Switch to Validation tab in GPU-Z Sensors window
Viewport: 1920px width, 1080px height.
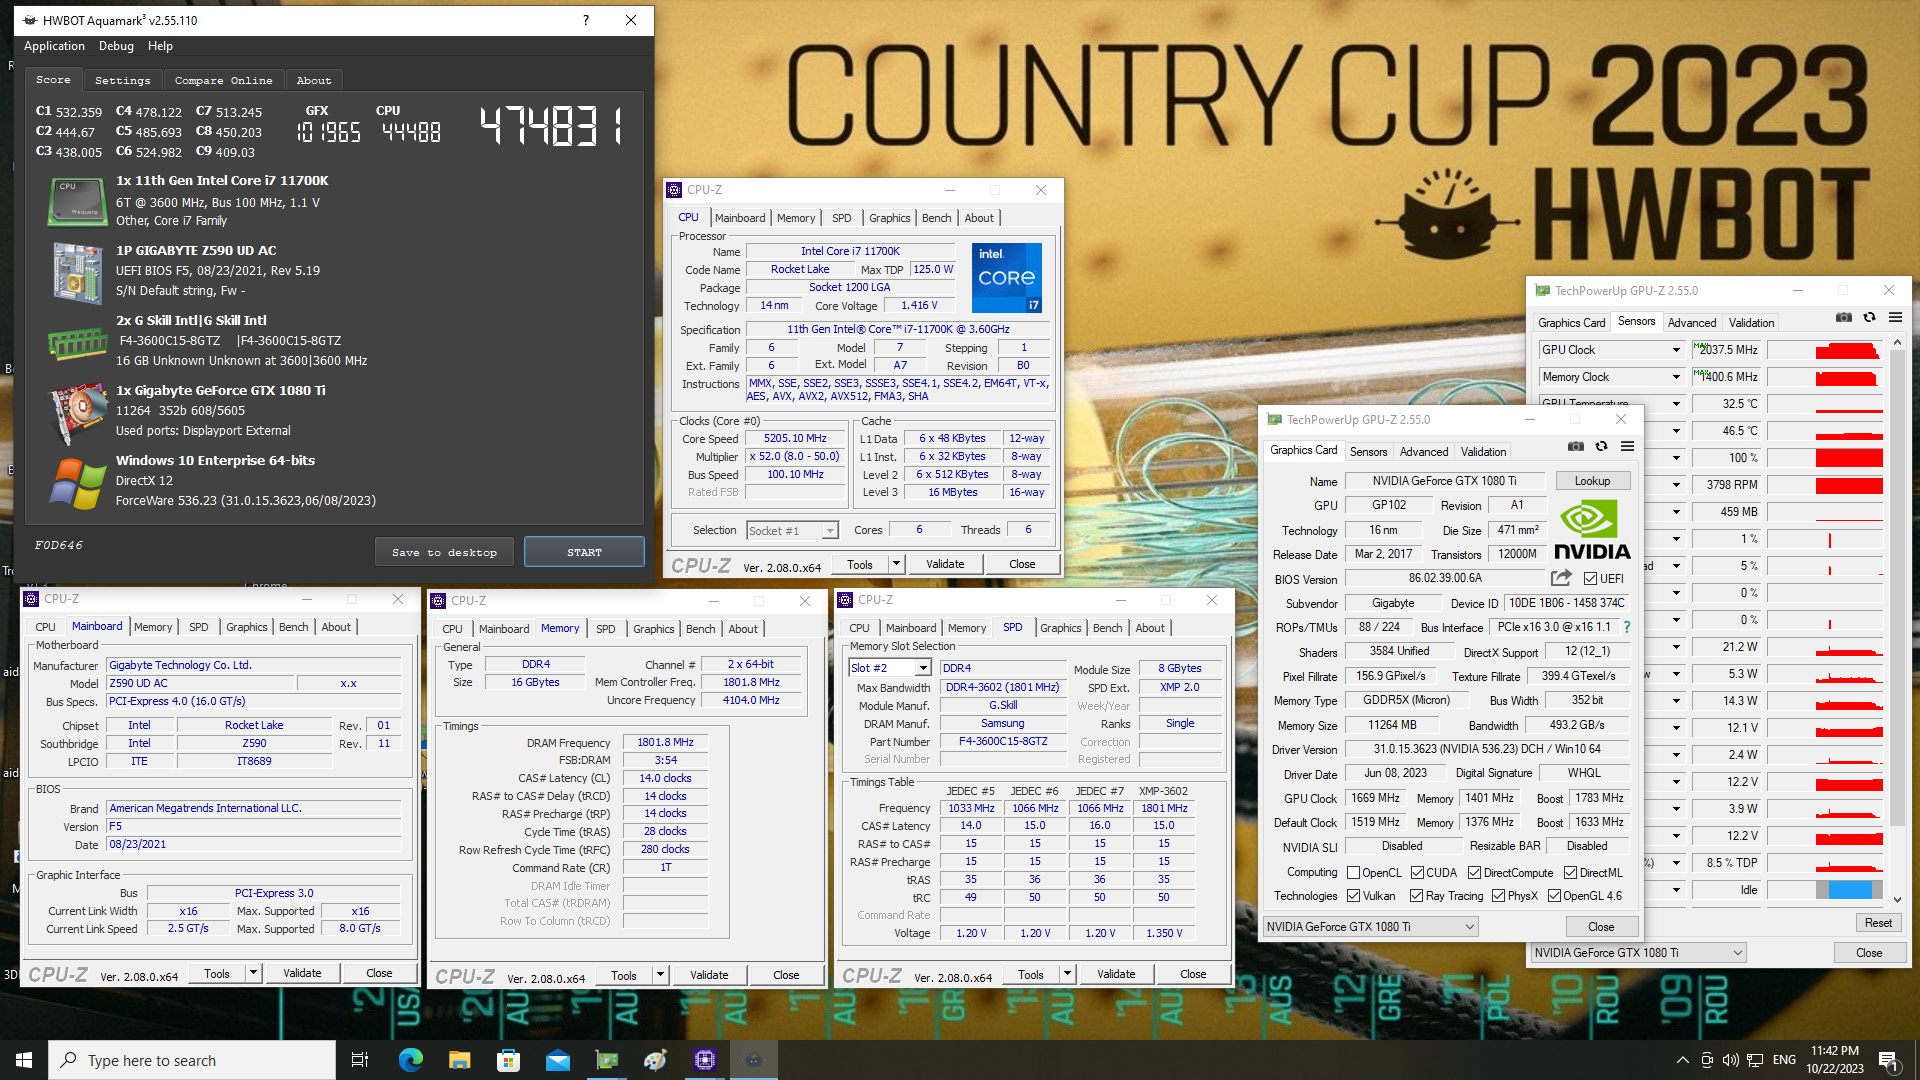pos(1751,323)
